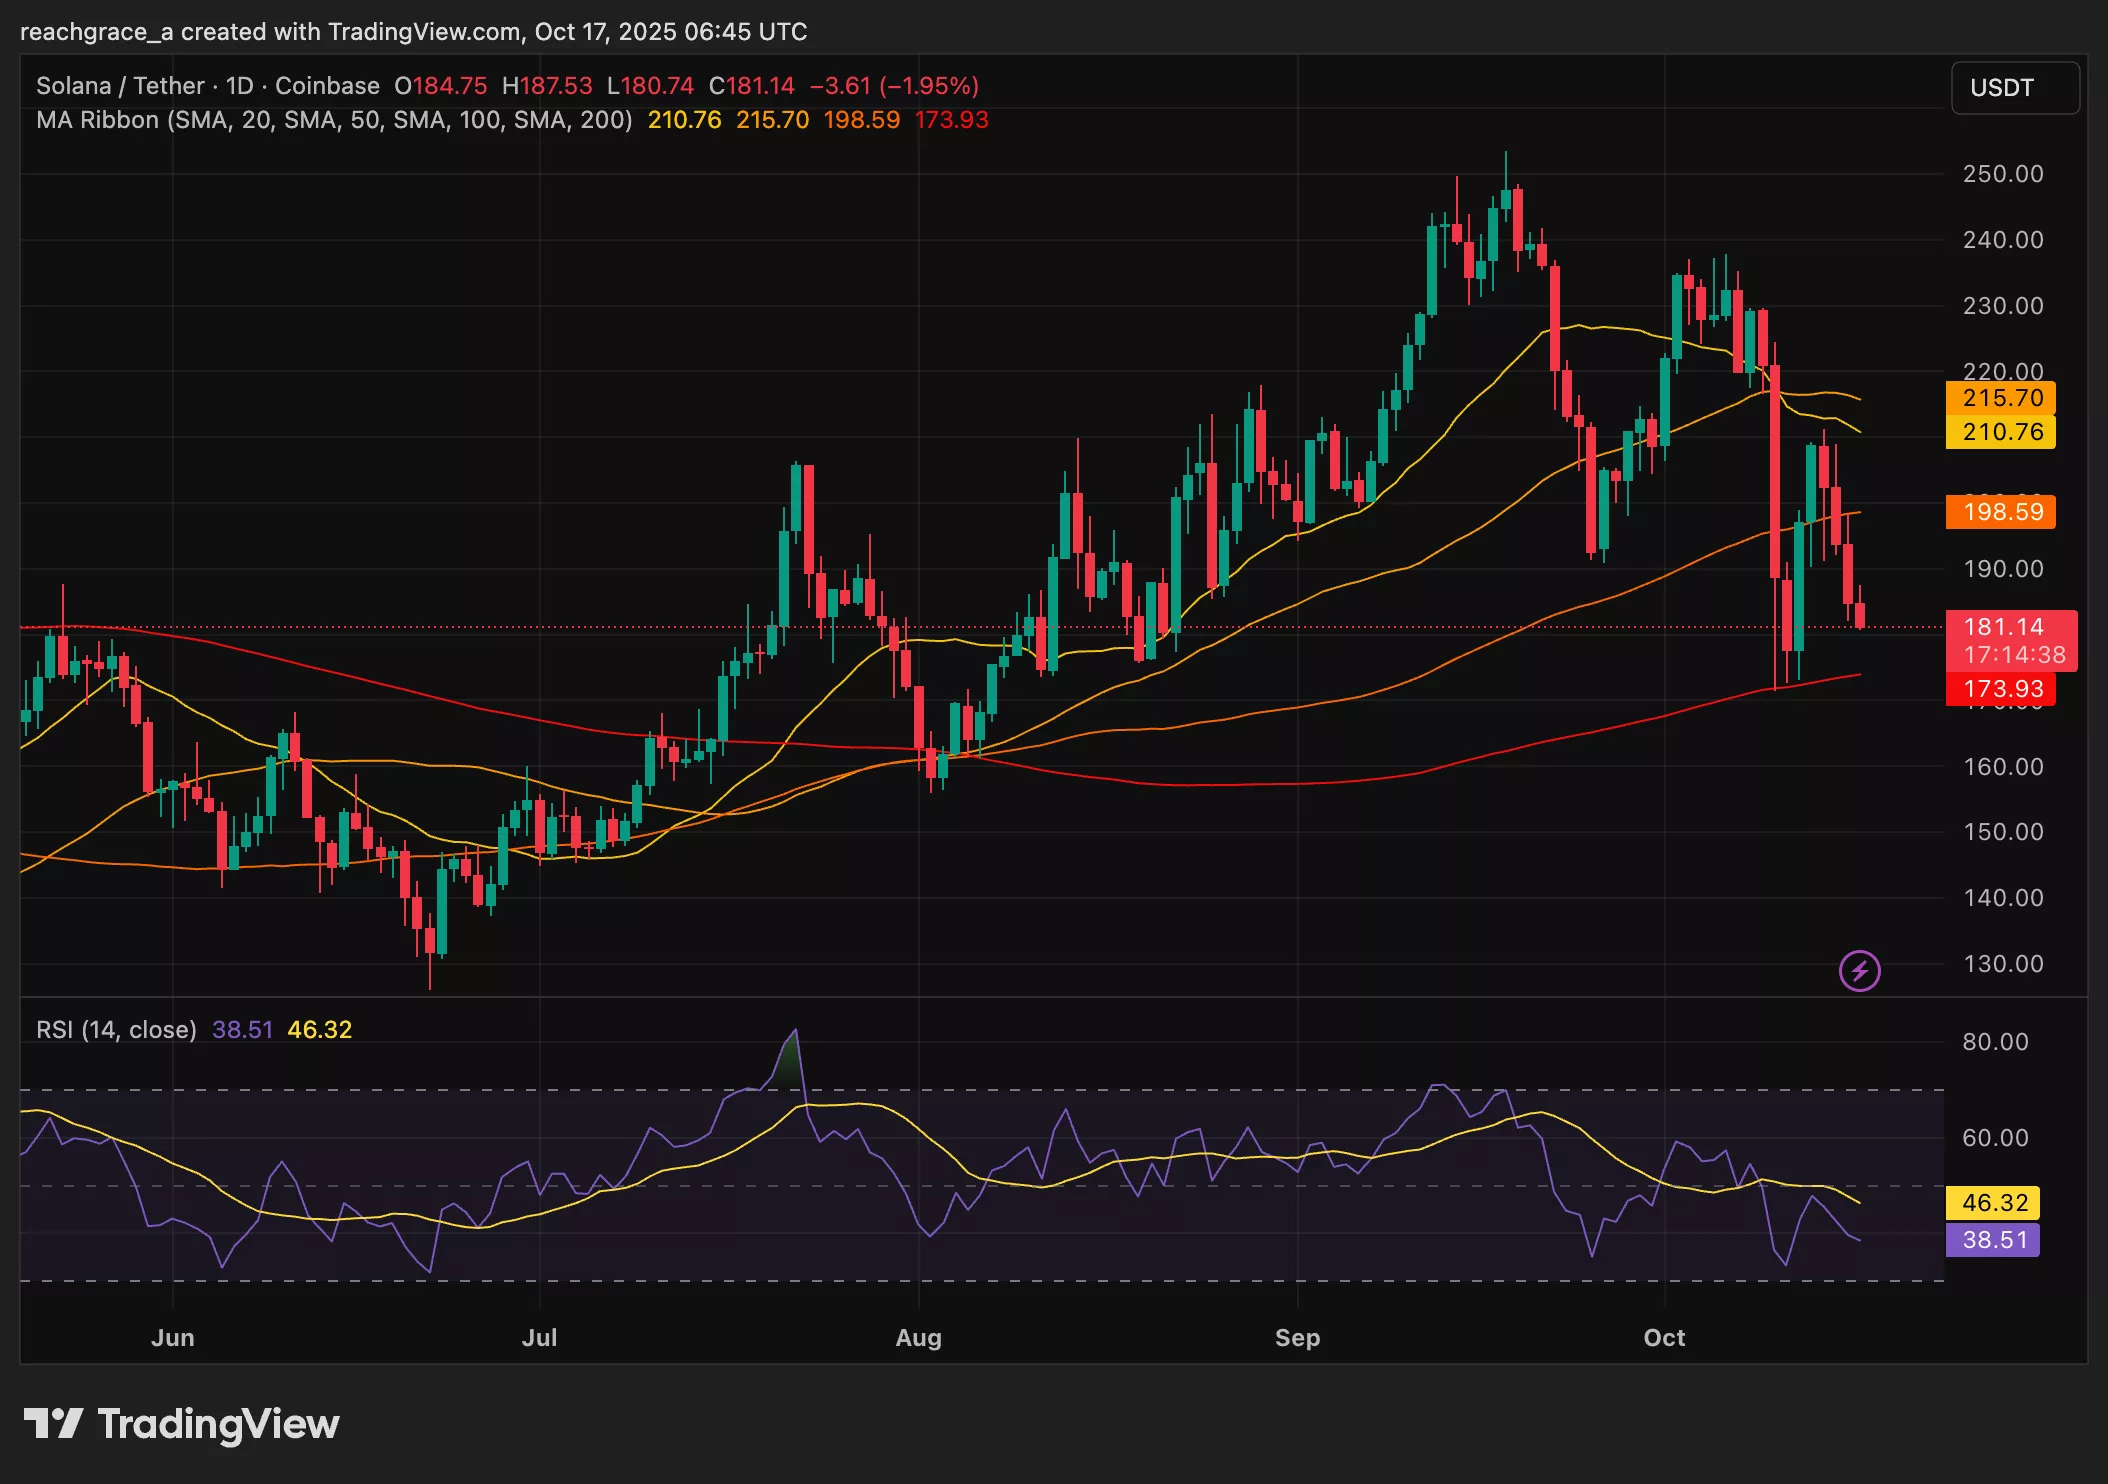Click the red 181.14 current price label

(2005, 627)
